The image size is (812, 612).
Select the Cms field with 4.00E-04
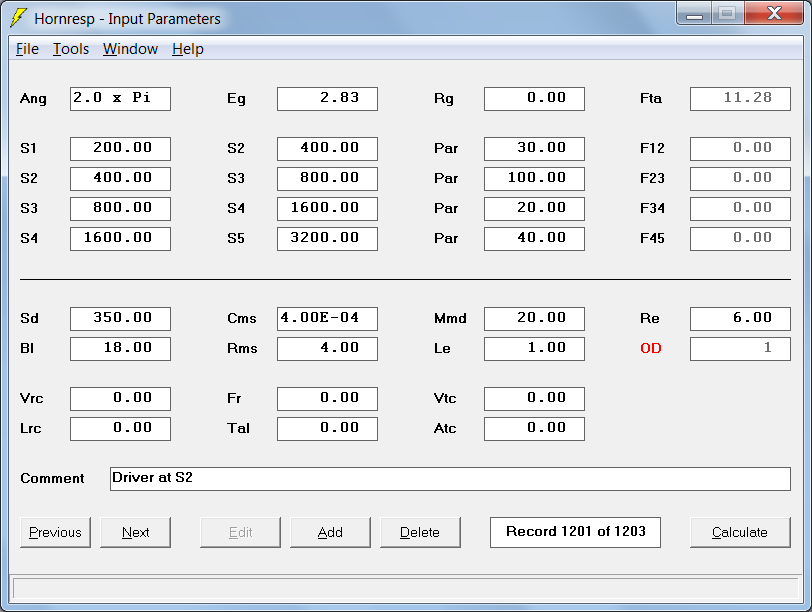click(x=327, y=318)
